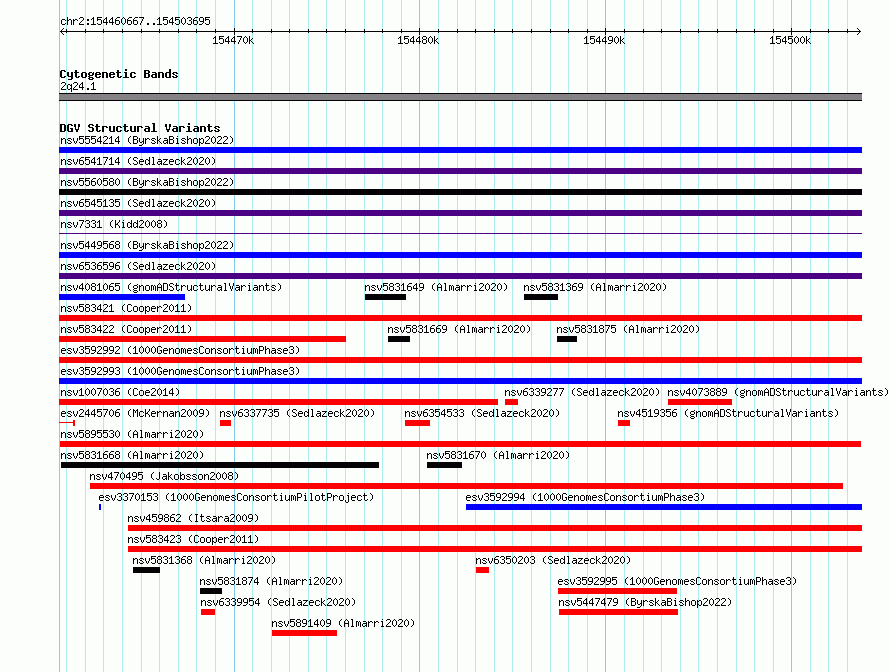The width and height of the screenshot is (890, 672).
Task: Select the black nsv5831875 variant bar
Action: [567, 339]
